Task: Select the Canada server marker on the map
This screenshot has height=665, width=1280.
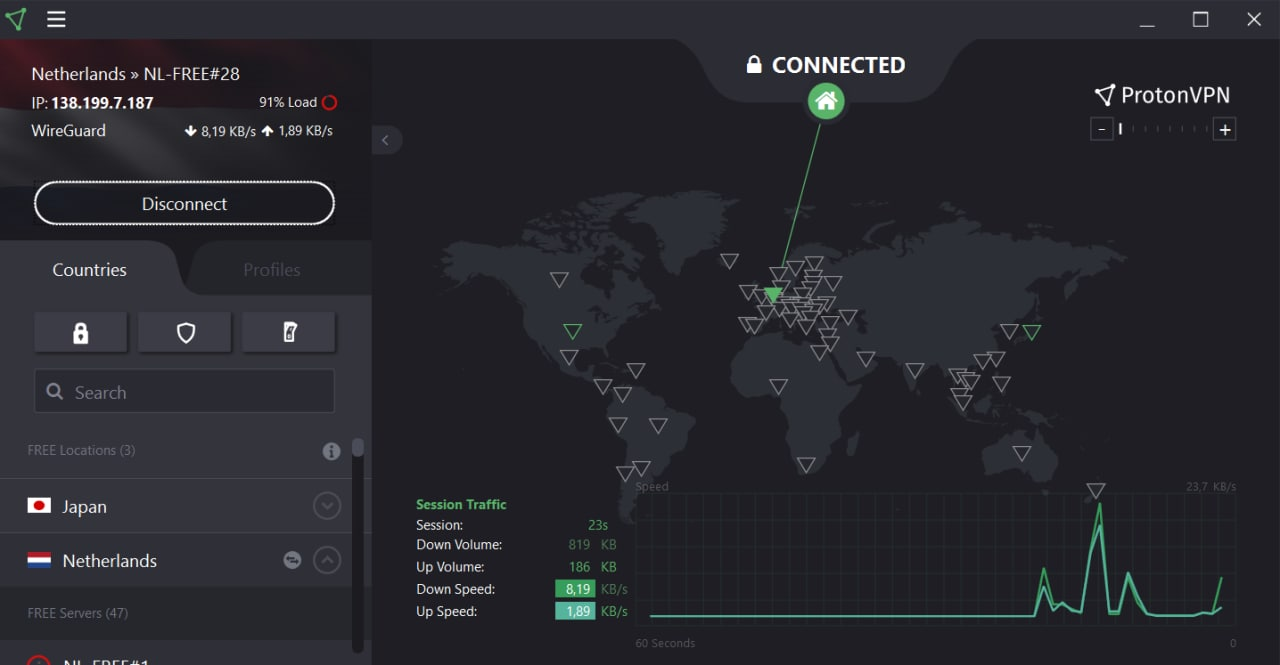Action: pos(560,280)
